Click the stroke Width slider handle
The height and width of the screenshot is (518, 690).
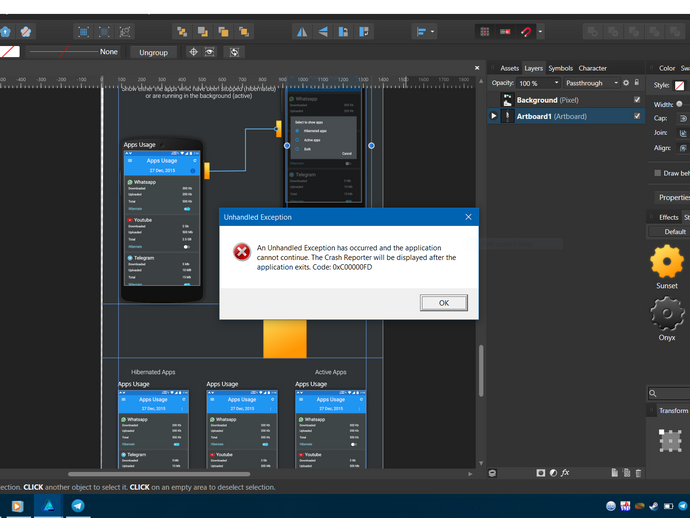pyautogui.click(x=679, y=104)
